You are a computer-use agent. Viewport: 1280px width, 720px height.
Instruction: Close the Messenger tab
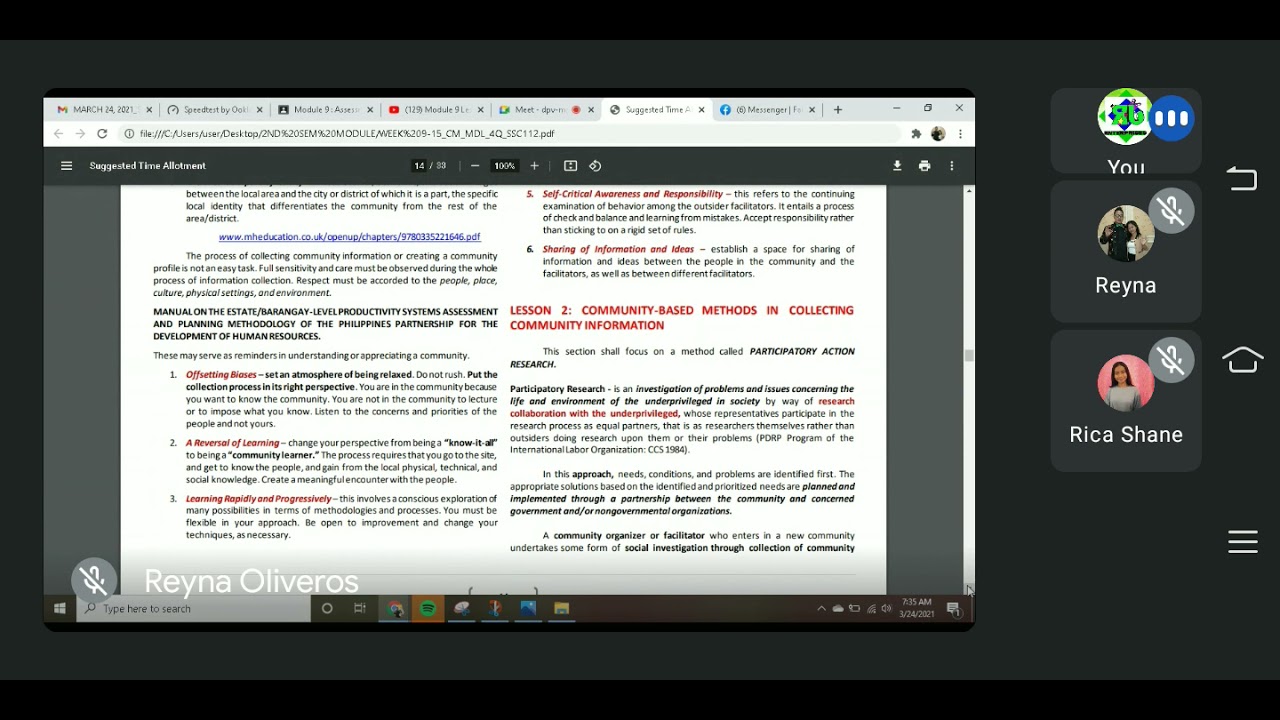coord(812,110)
